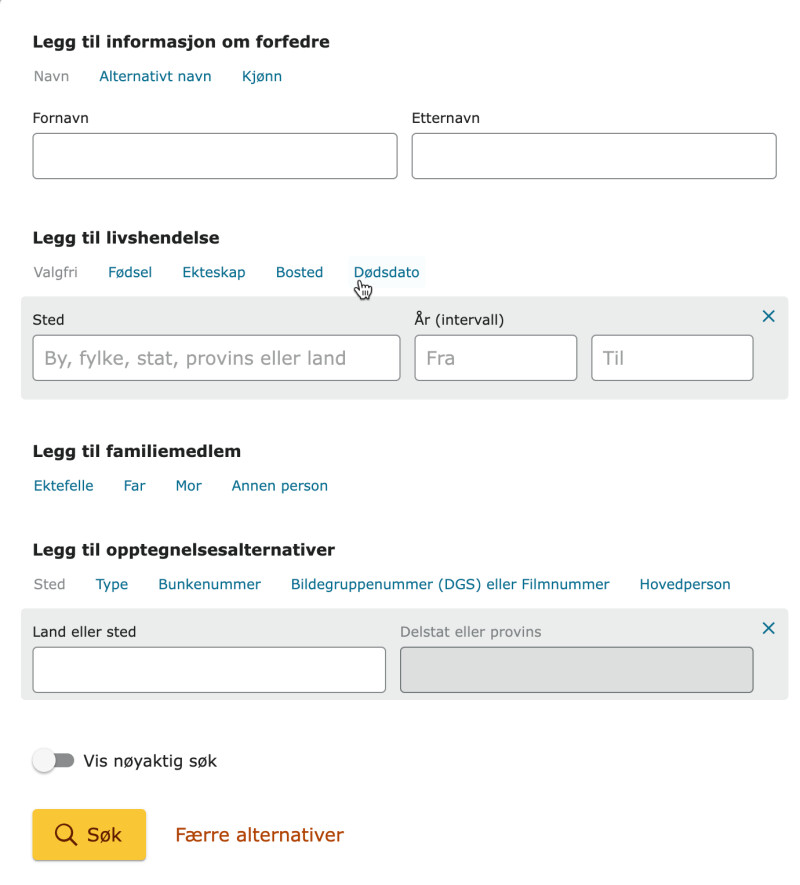This screenshot has height=885, width=800.
Task: Open the Hovedperson record option
Action: click(685, 584)
